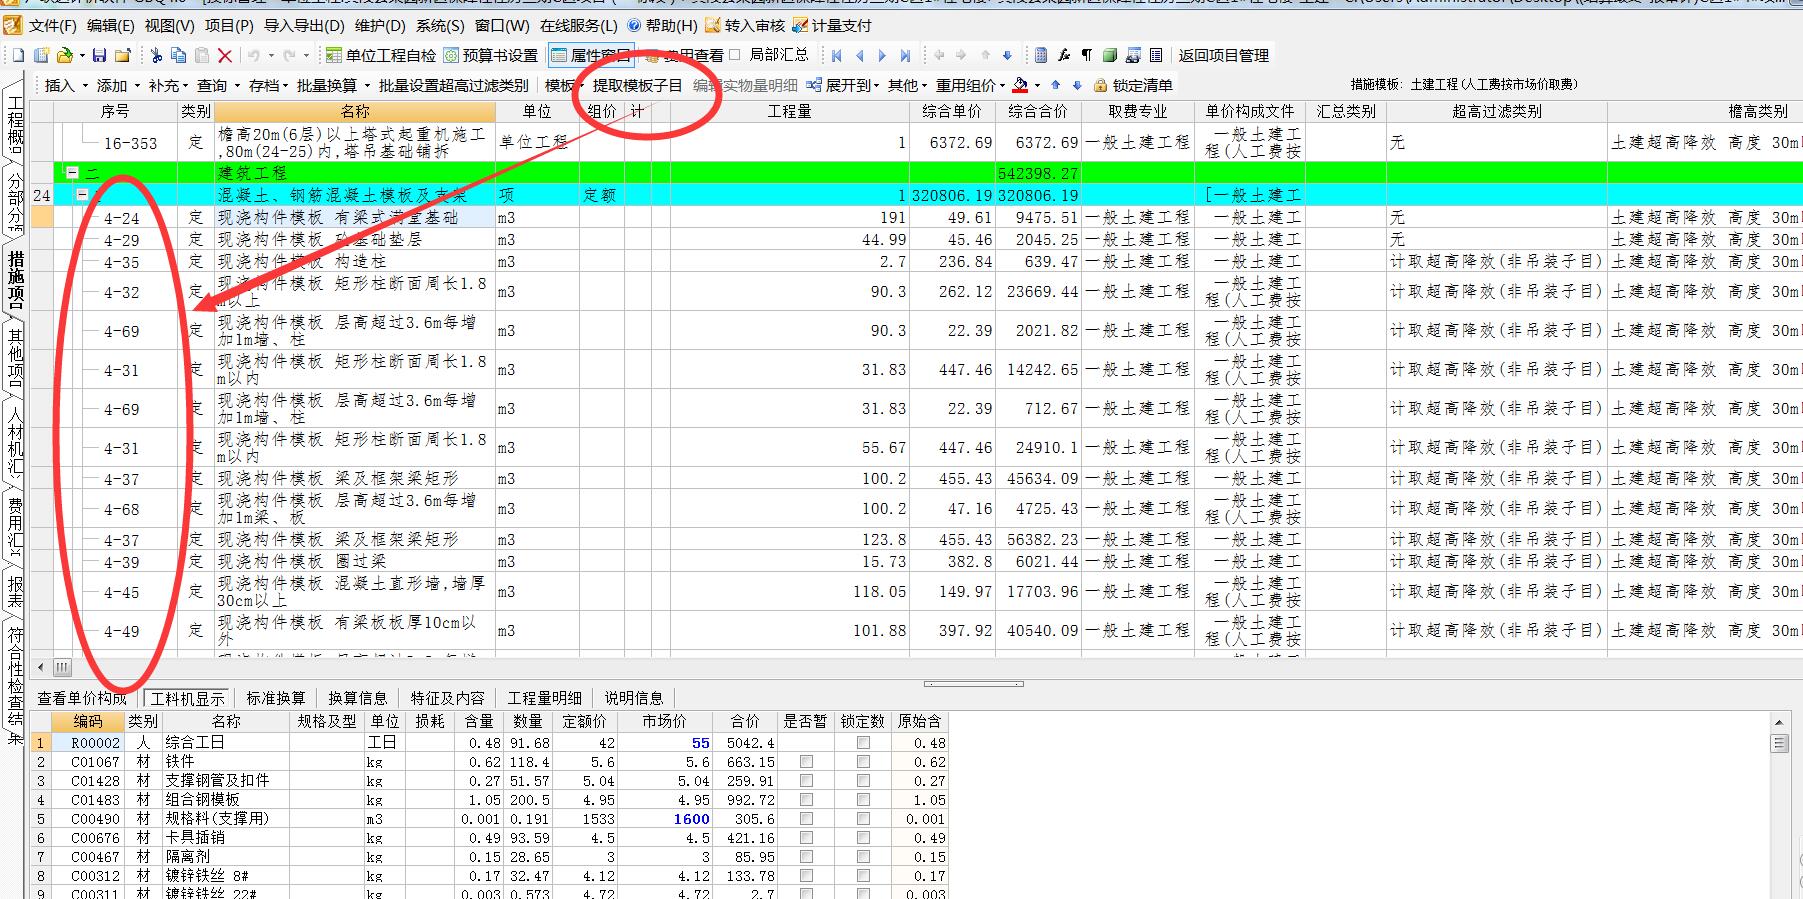Open the 插入 dropdown
The image size is (1803, 899).
(x=66, y=85)
